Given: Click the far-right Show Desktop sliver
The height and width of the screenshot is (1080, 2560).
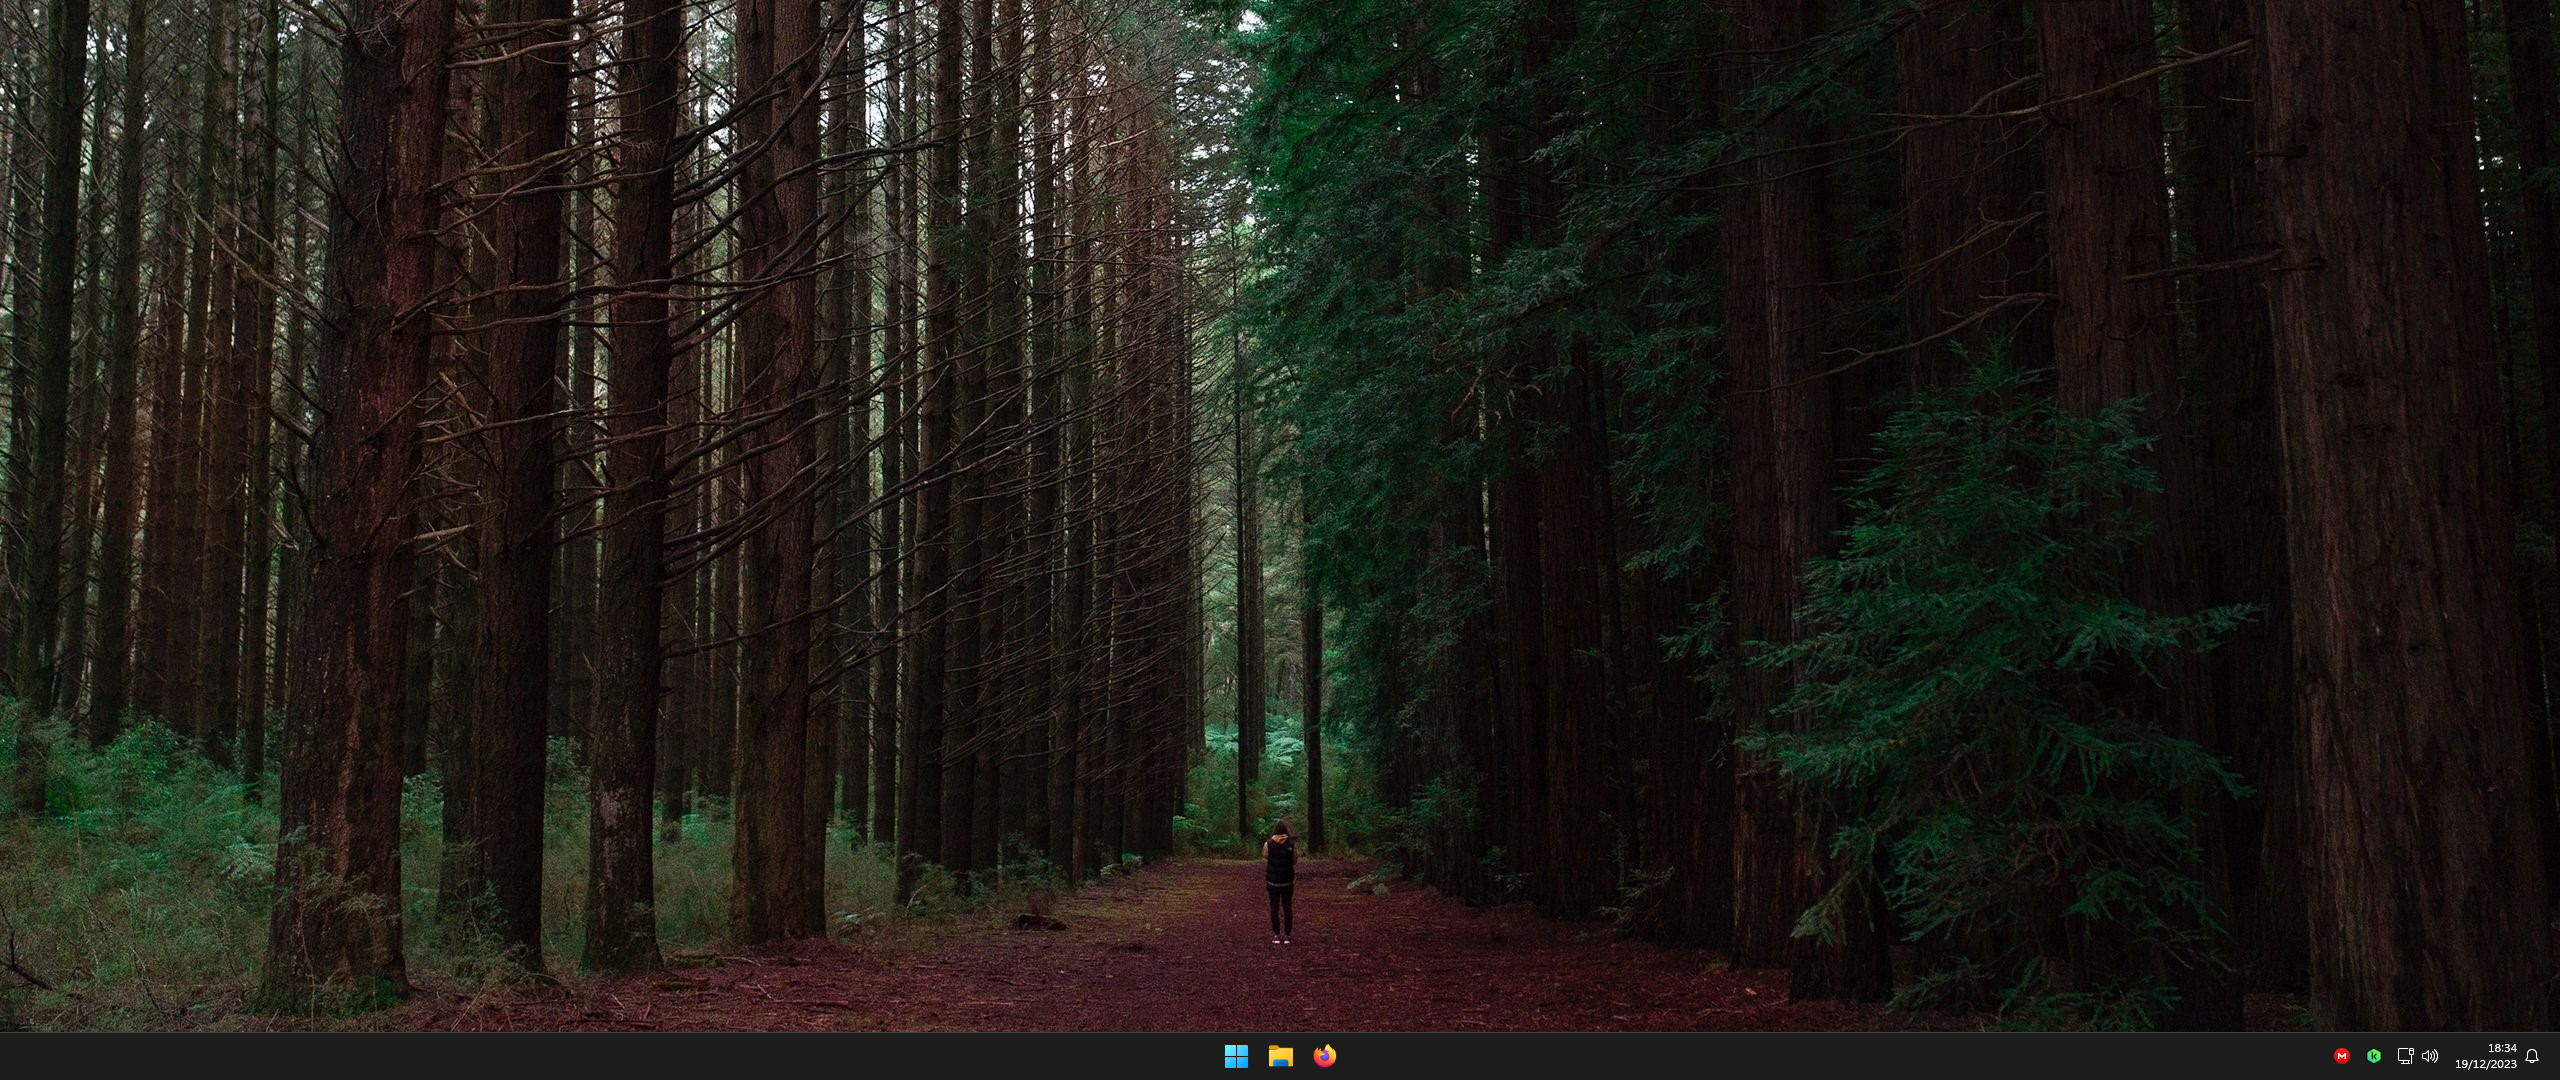Looking at the screenshot, I should (2556, 1056).
